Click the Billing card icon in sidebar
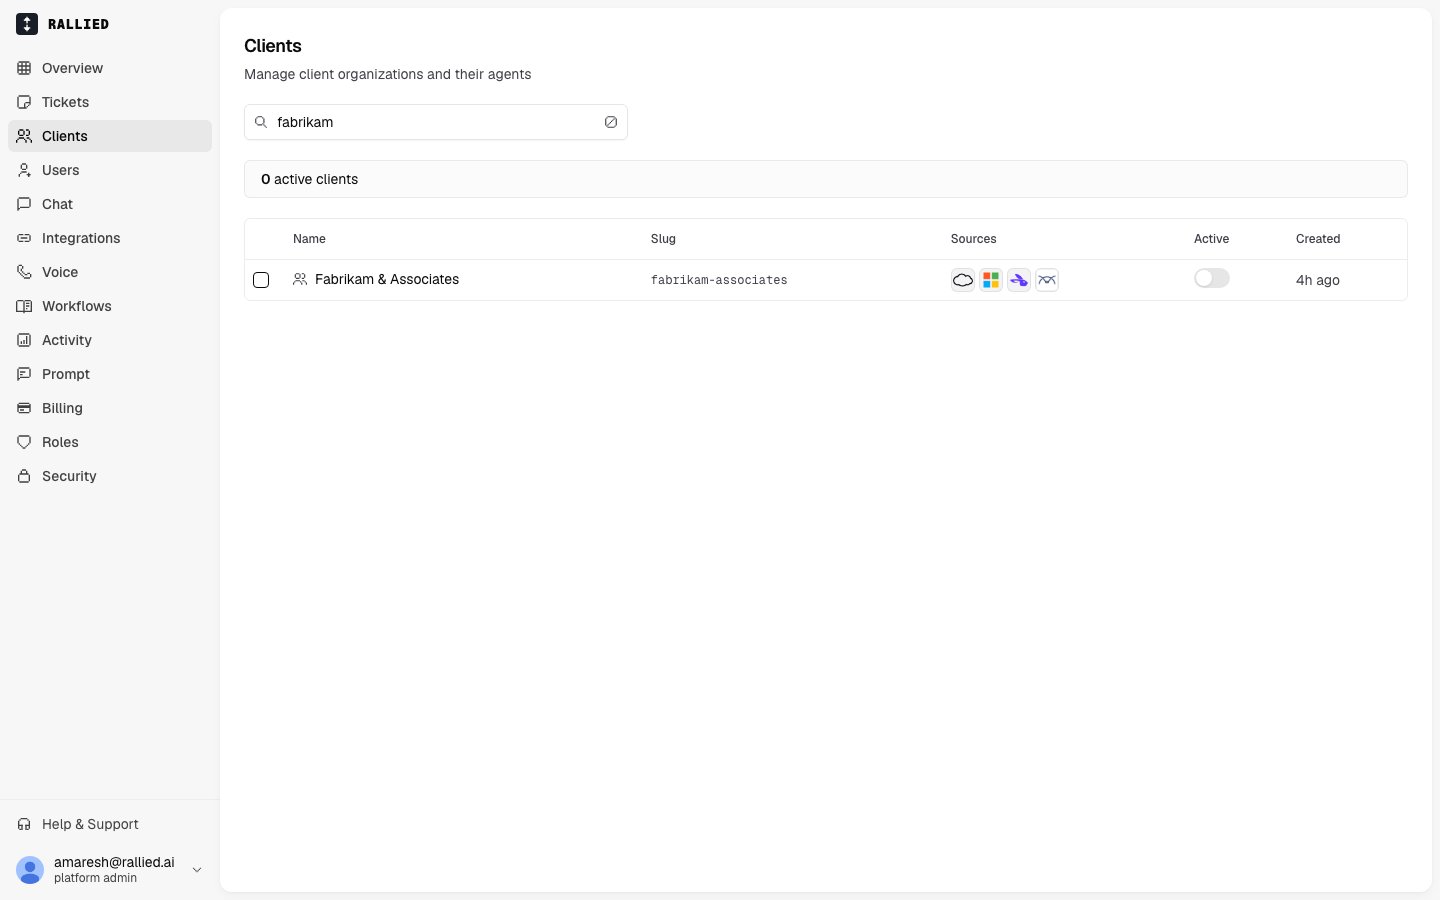The image size is (1440, 900). tap(24, 408)
